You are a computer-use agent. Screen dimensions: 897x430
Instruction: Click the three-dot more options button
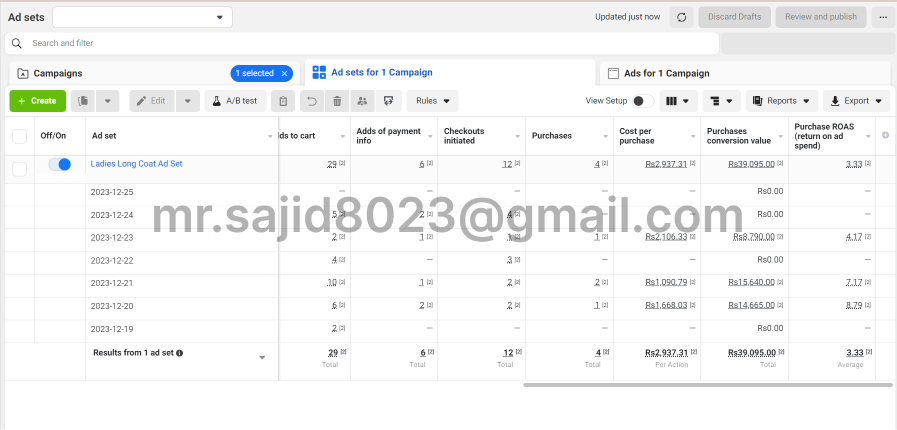[x=882, y=17]
